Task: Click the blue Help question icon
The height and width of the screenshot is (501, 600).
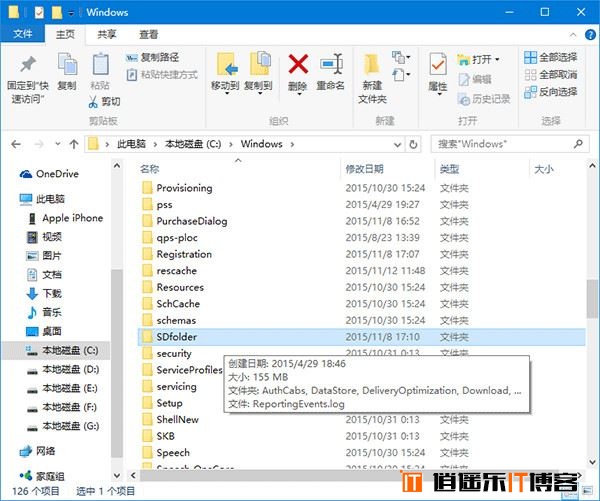Action: click(590, 35)
